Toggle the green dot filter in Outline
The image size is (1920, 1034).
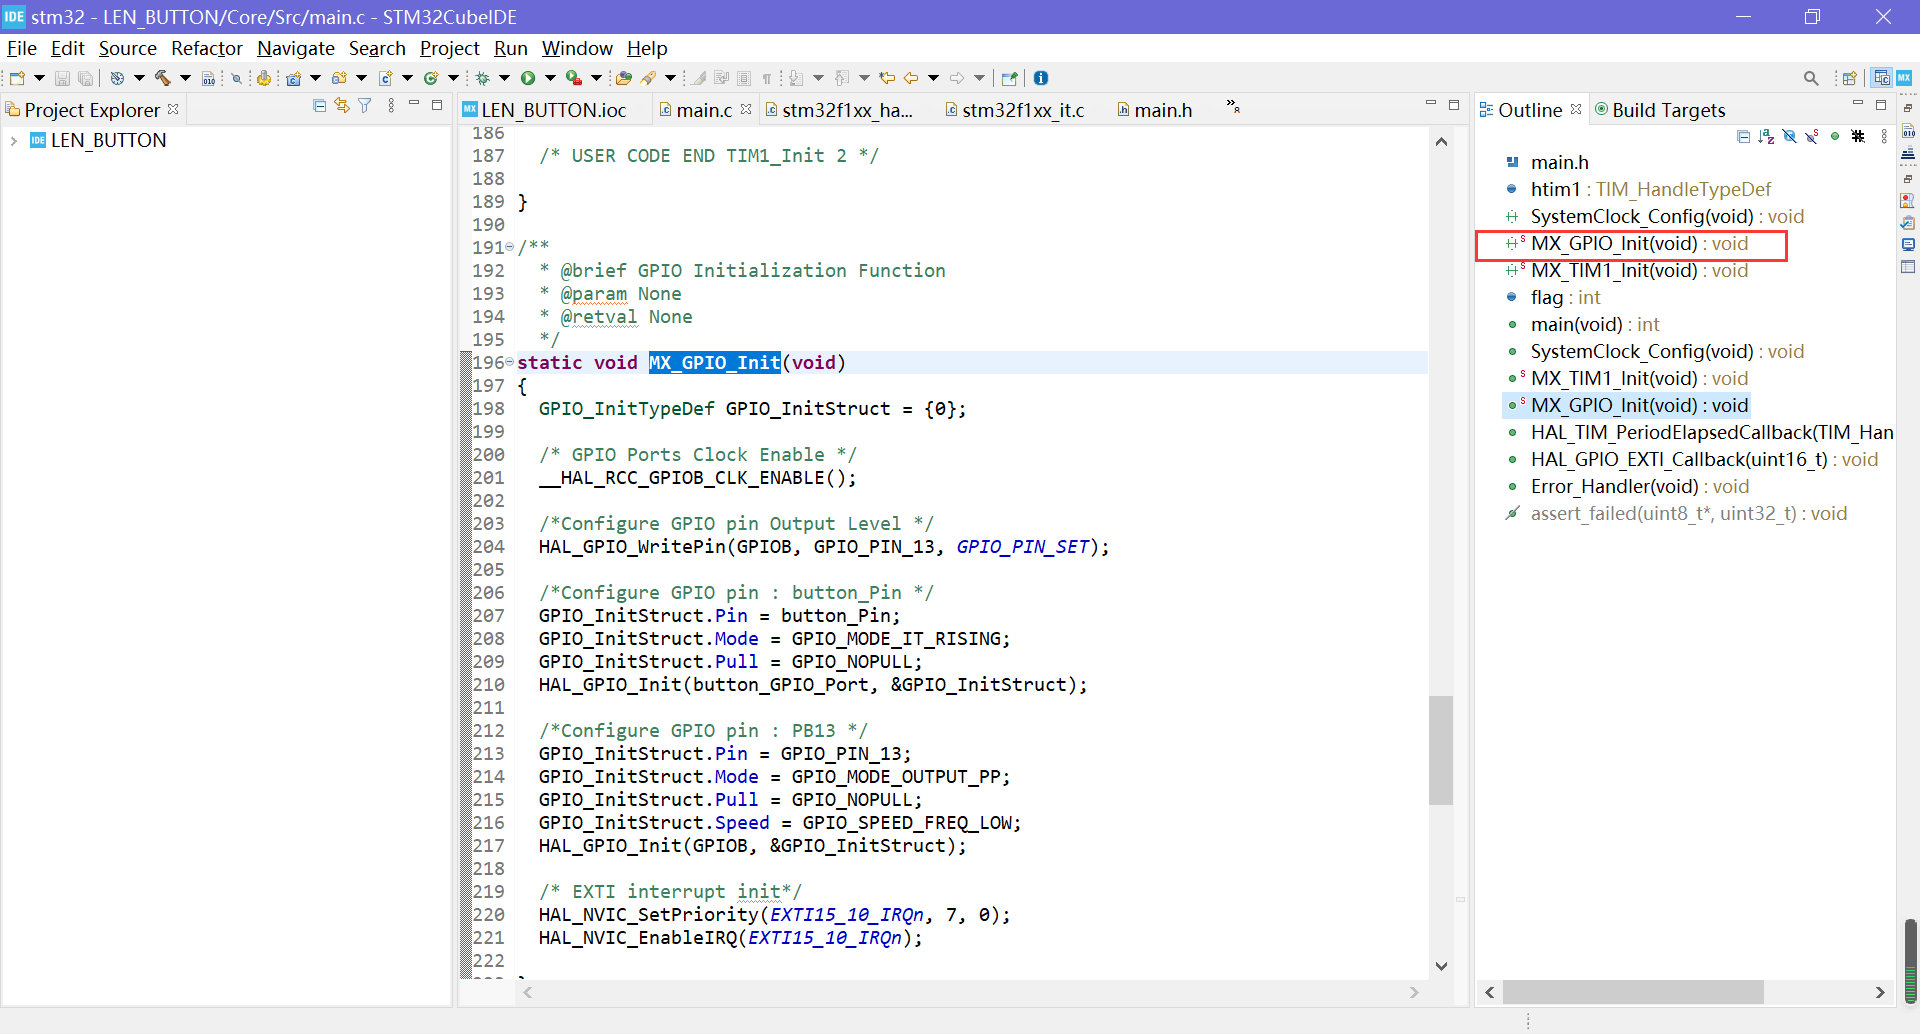click(x=1835, y=136)
